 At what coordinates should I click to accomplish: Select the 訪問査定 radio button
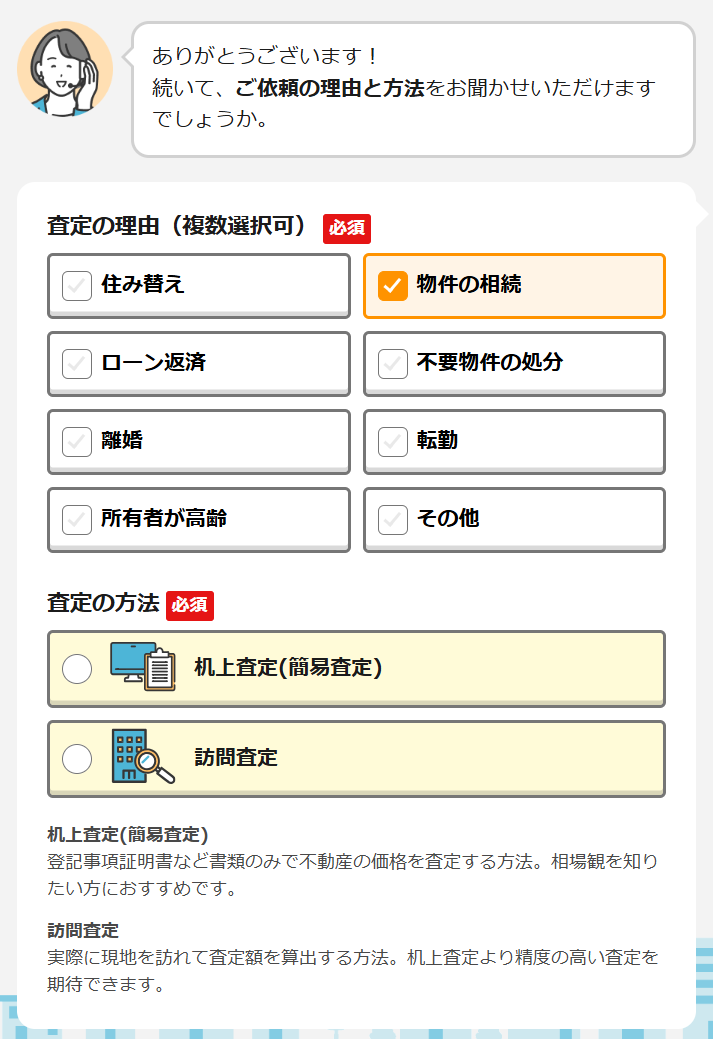coord(77,758)
